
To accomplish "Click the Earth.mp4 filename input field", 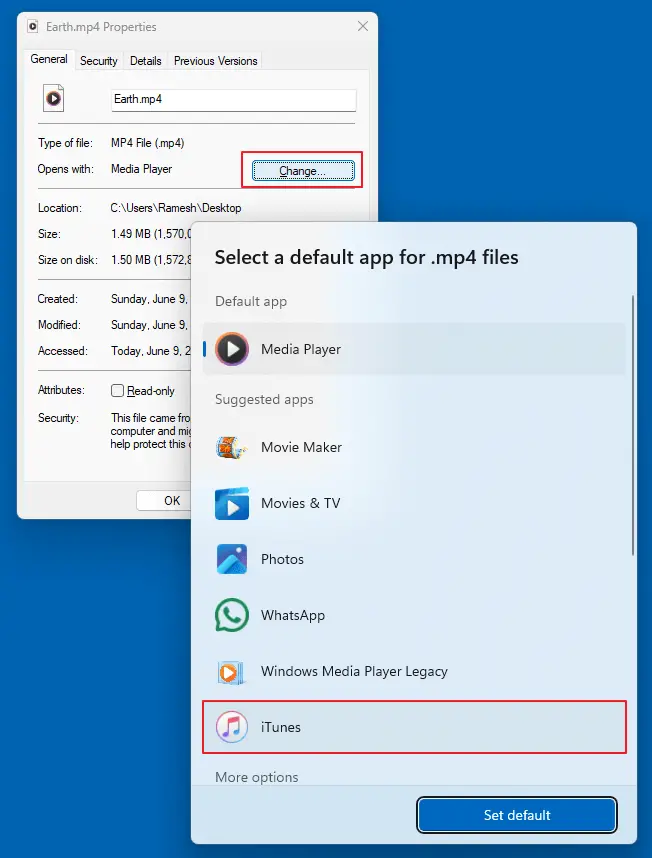I will [234, 100].
